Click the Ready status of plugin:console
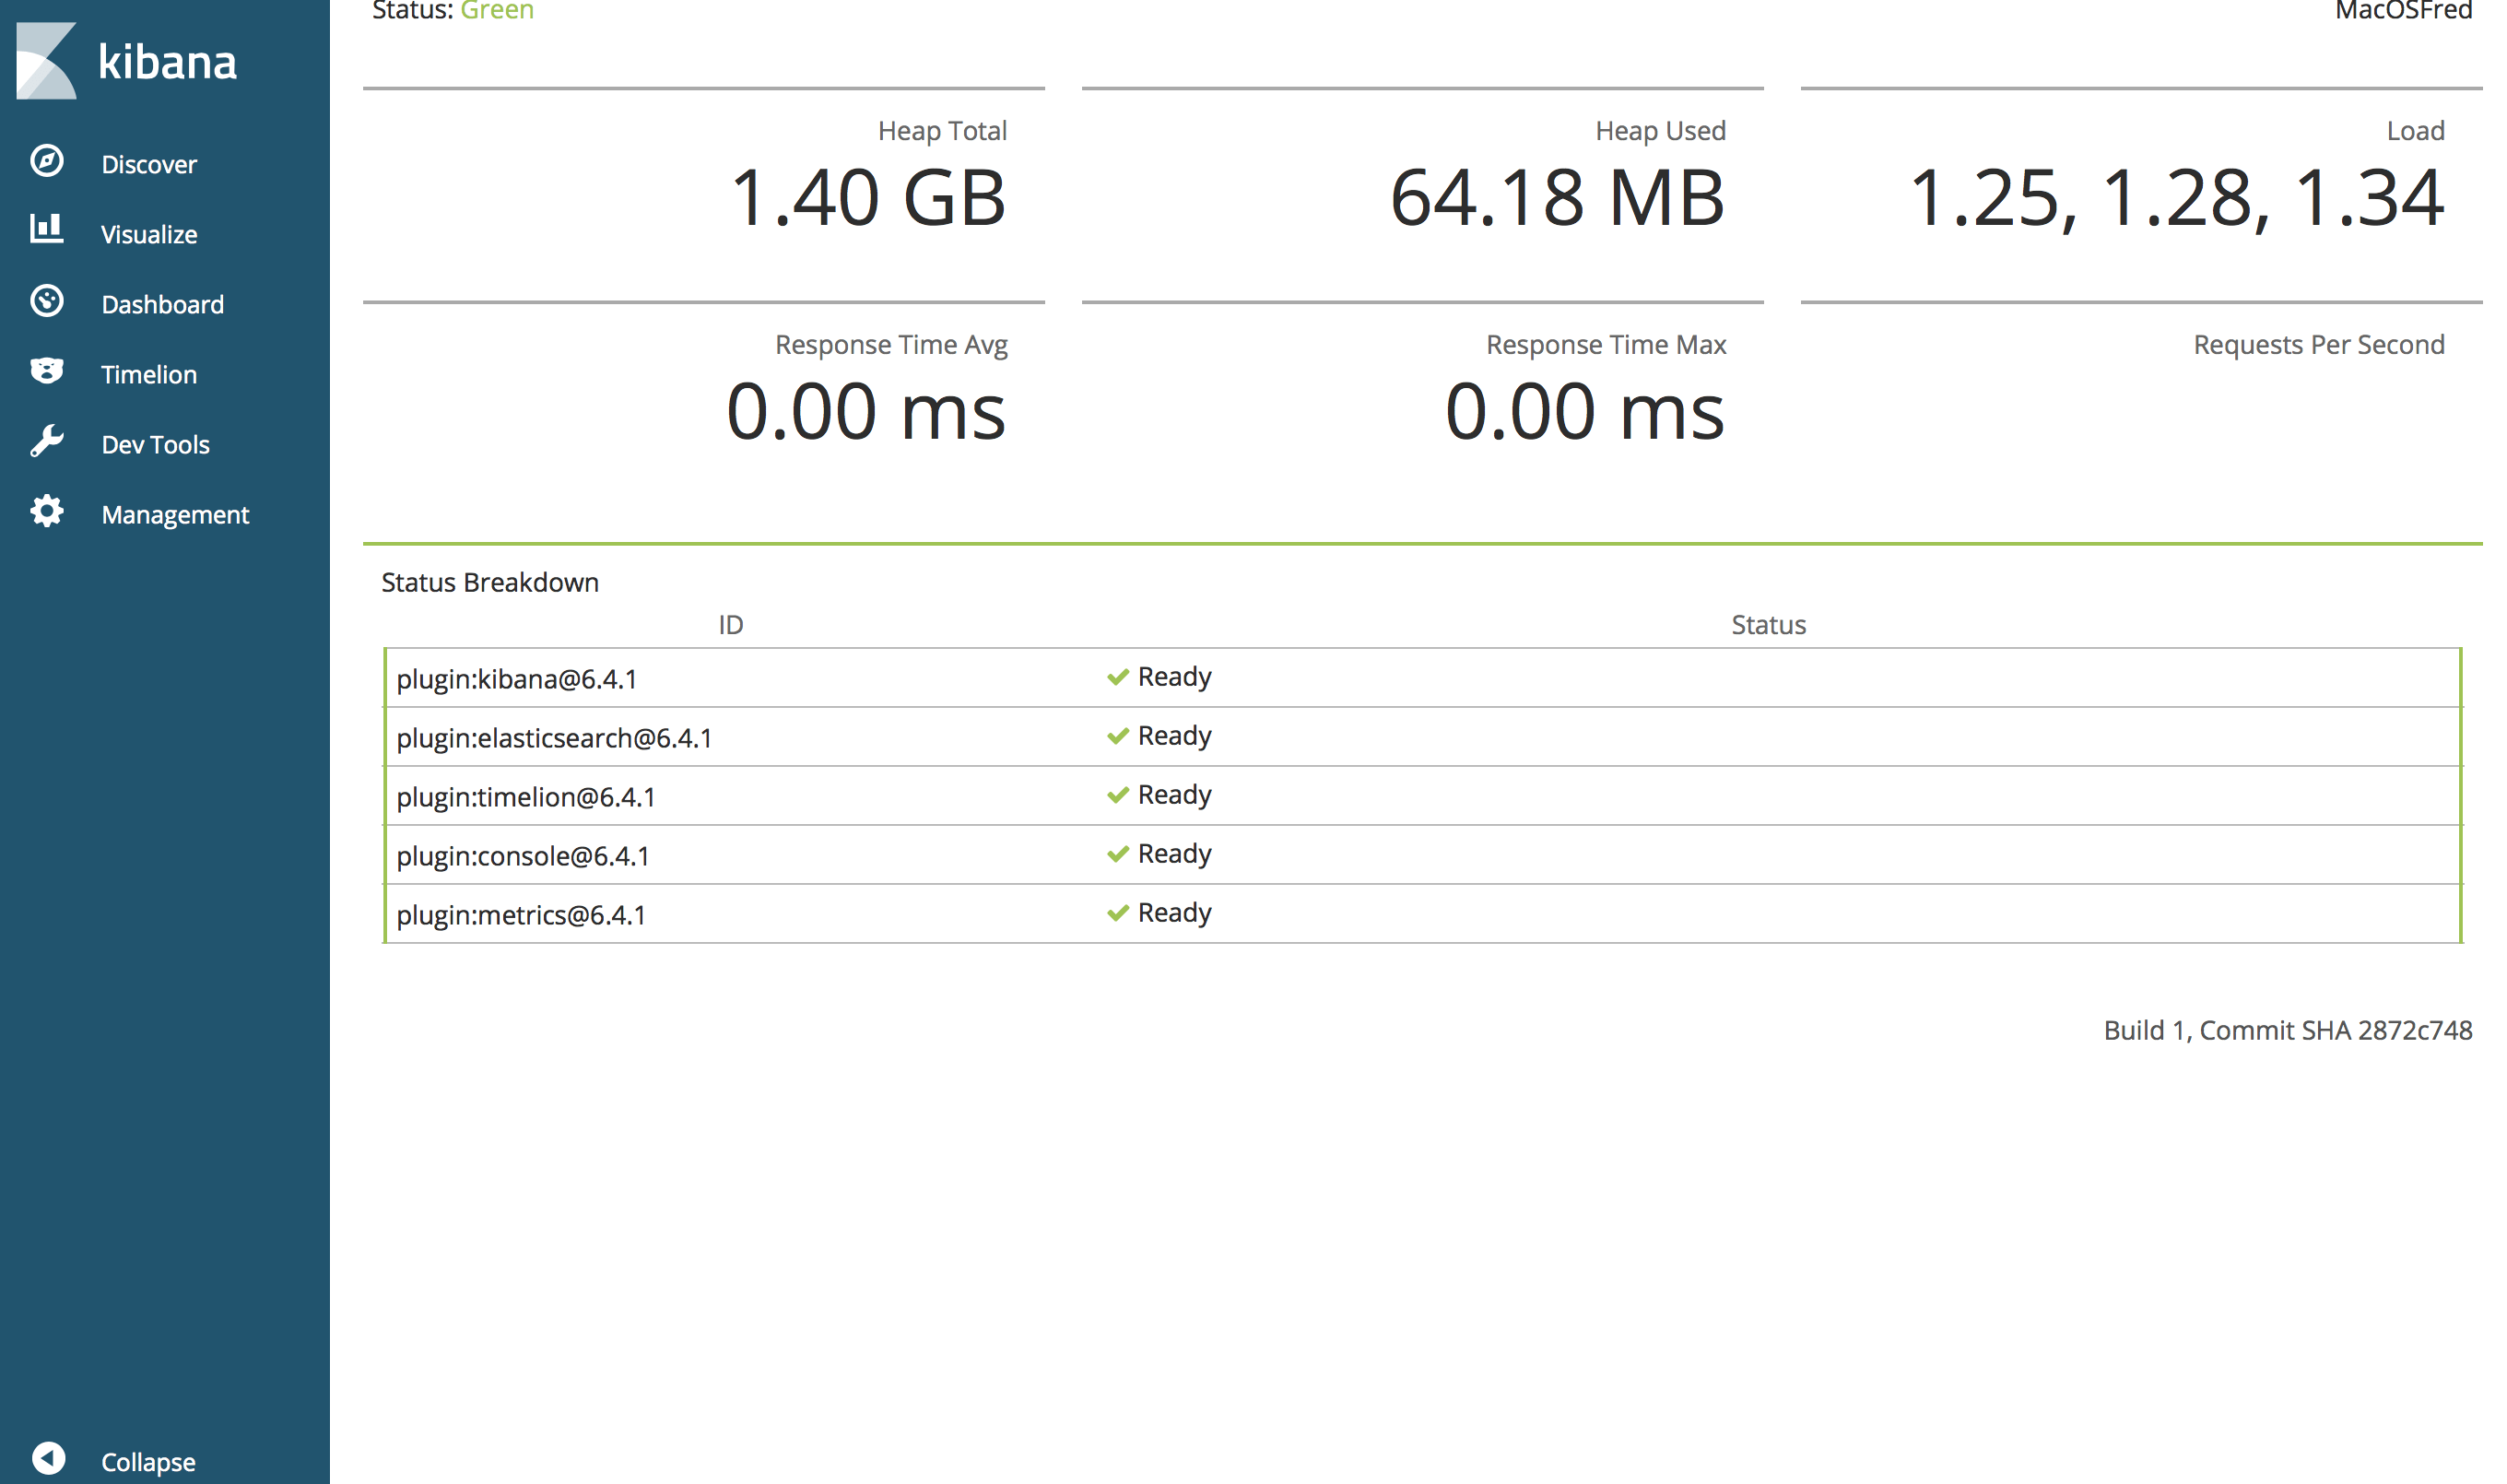The width and height of the screenshot is (2507, 1484). pyautogui.click(x=1174, y=854)
